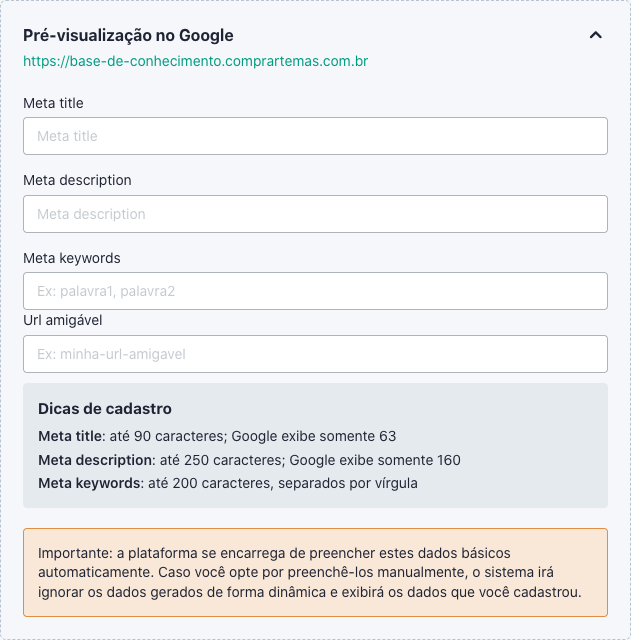Screen dimensions: 631x640
Task: Click the "separados por vírgula" tip text
Action: 348,483
